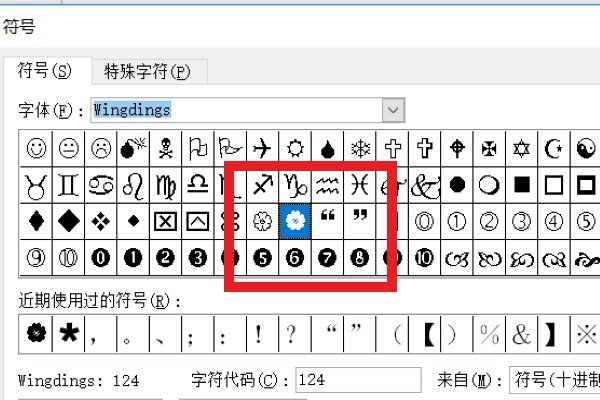
Task: Select the smiley face symbol
Action: coord(36,148)
